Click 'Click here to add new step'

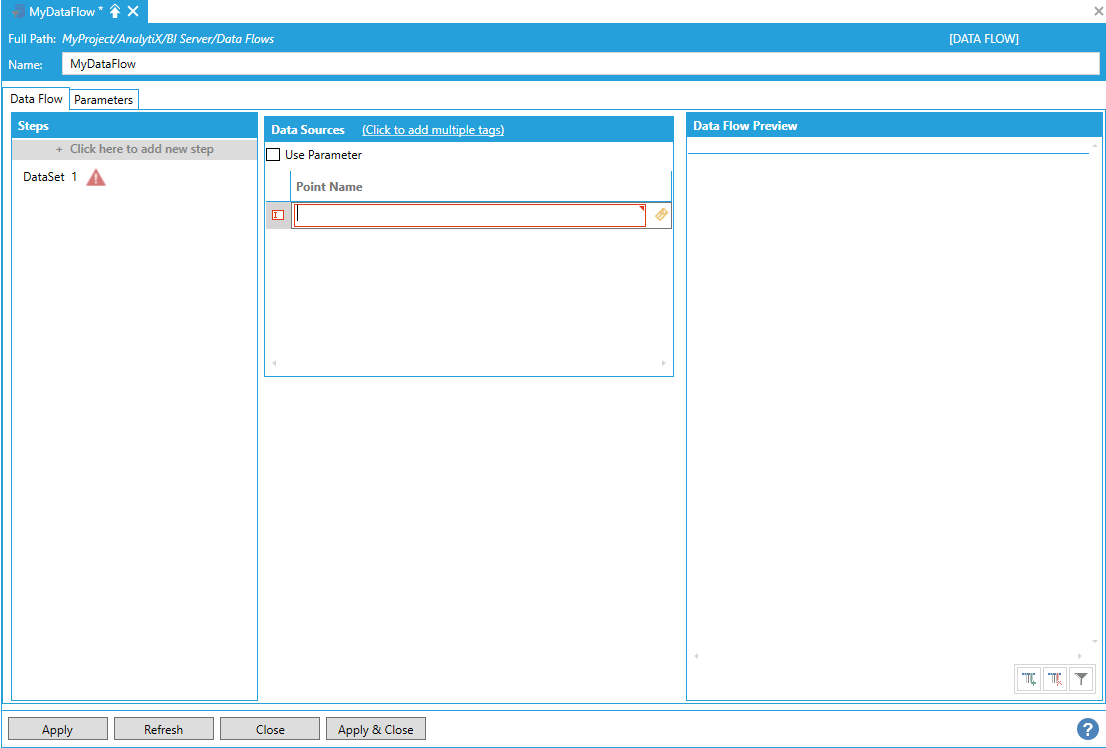click(134, 149)
